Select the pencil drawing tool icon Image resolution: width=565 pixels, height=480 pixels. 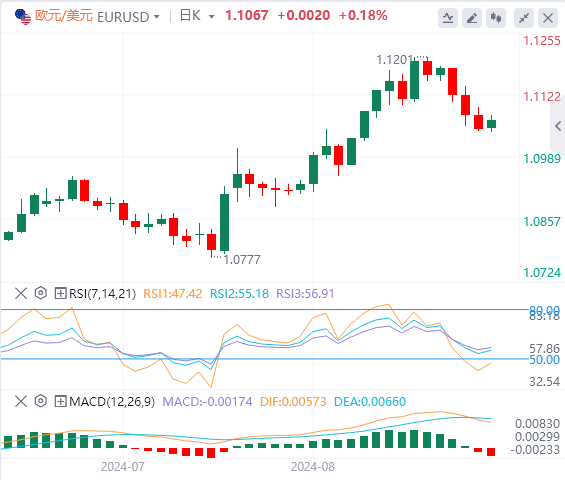472,18
